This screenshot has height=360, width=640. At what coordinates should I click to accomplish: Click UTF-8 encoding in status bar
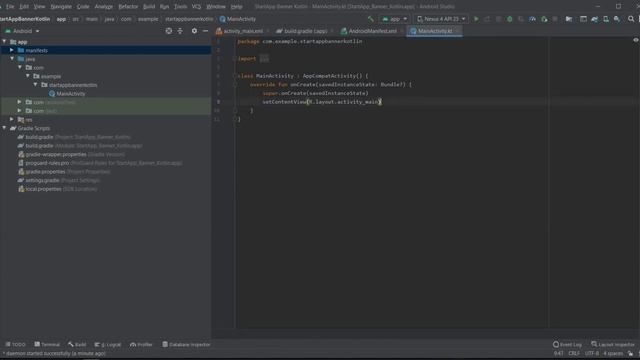point(592,353)
